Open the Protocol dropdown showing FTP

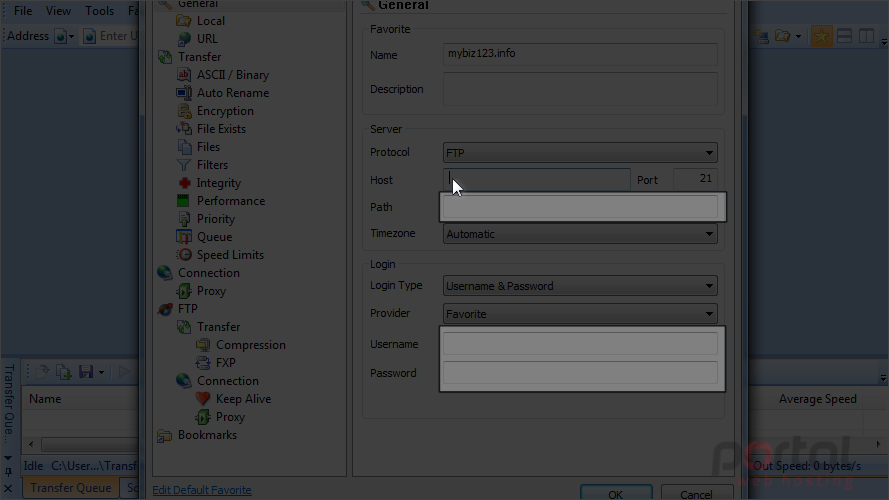pos(580,152)
